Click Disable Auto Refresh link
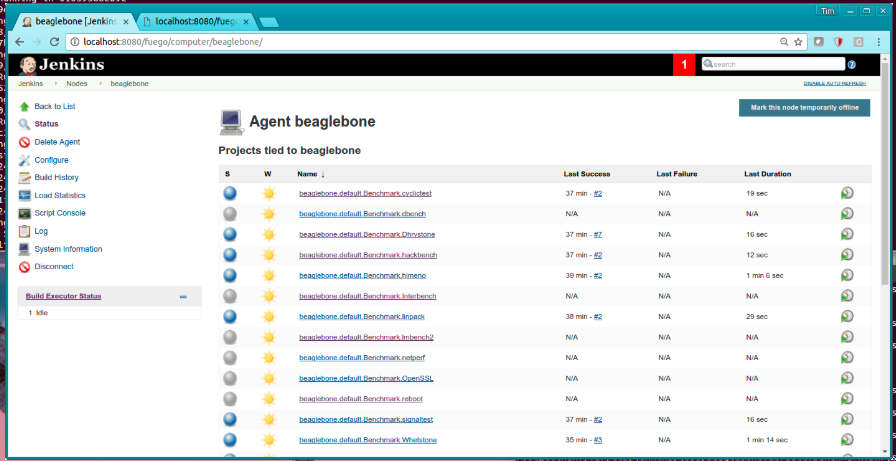 click(x=835, y=83)
